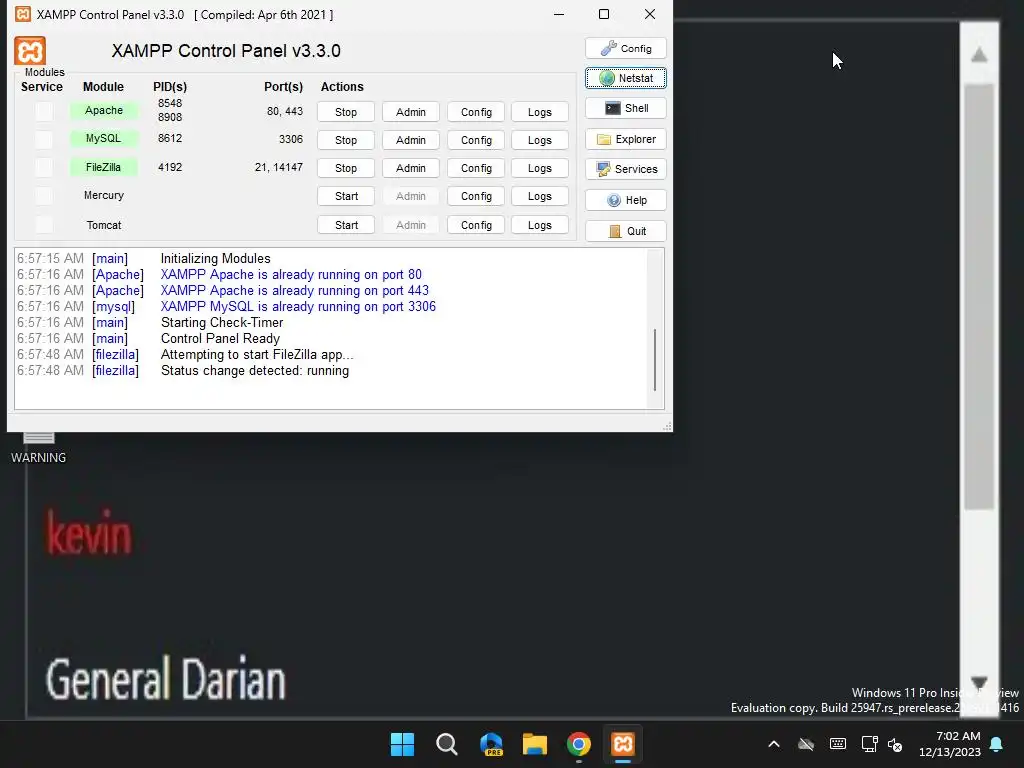Click the Mercury module name
The width and height of the screenshot is (1024, 768).
[104, 195]
